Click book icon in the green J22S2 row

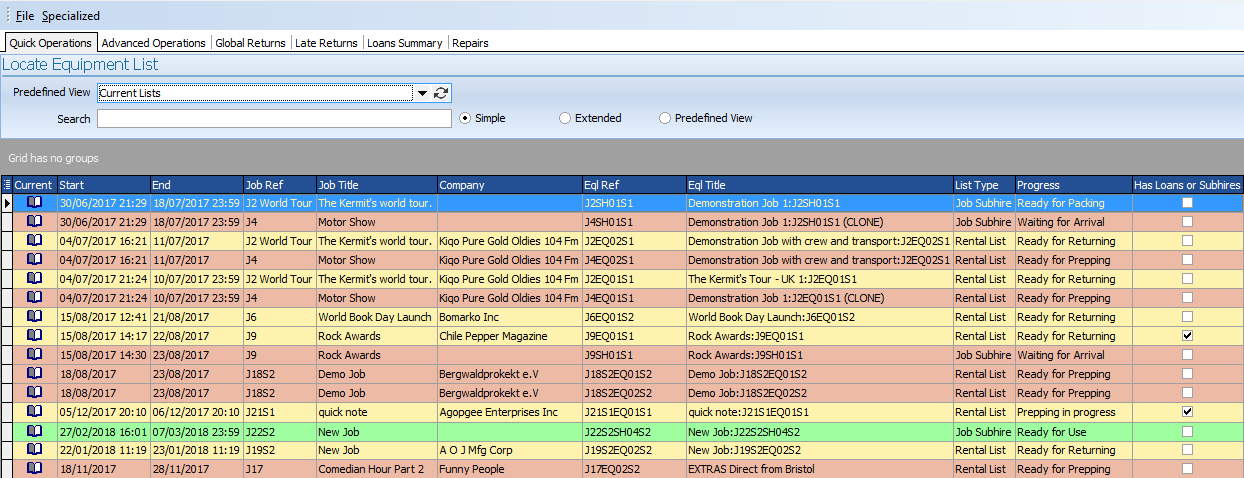pos(35,431)
